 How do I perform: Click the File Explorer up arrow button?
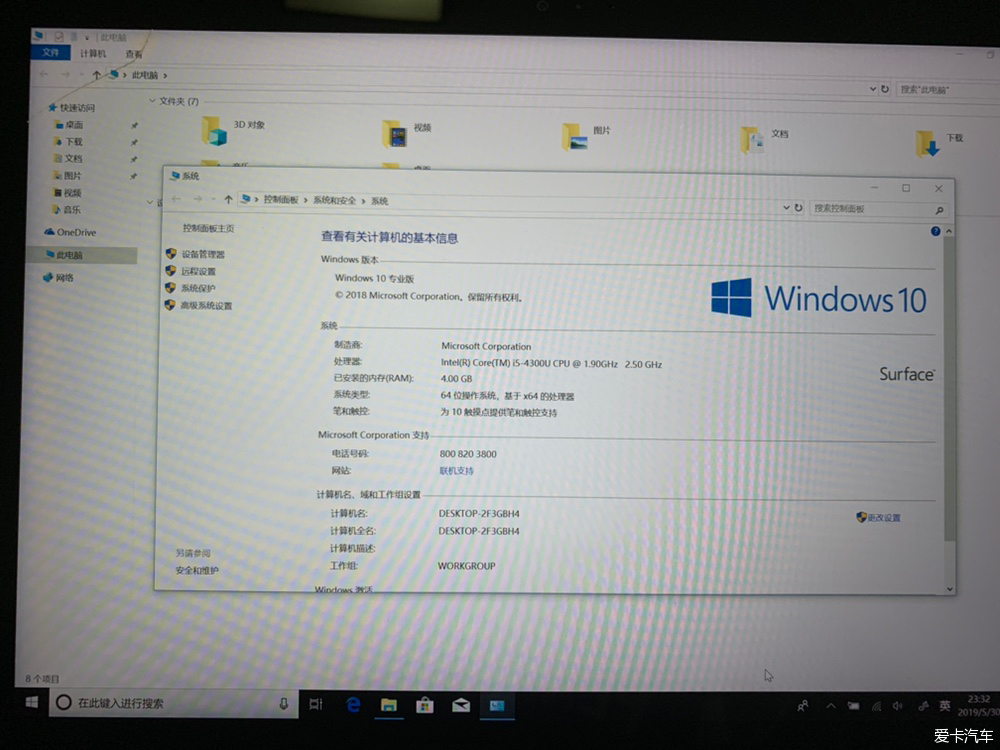96,75
